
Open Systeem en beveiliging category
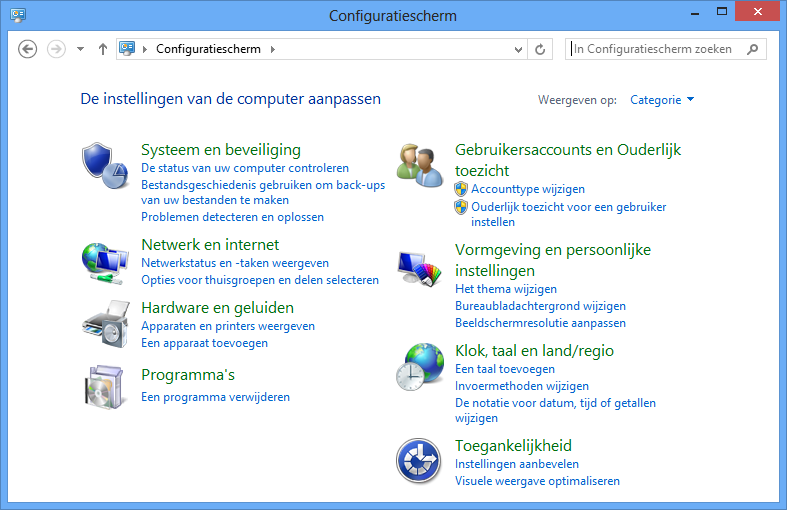click(x=221, y=150)
